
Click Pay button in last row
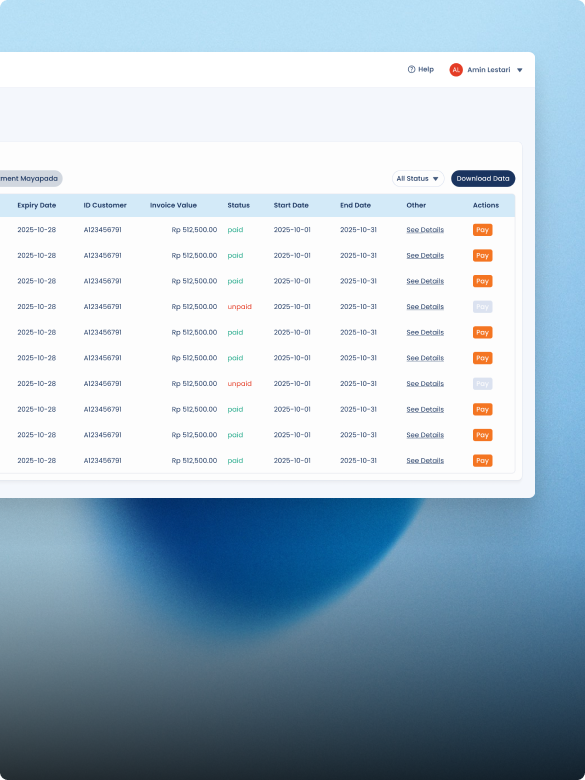tap(483, 461)
